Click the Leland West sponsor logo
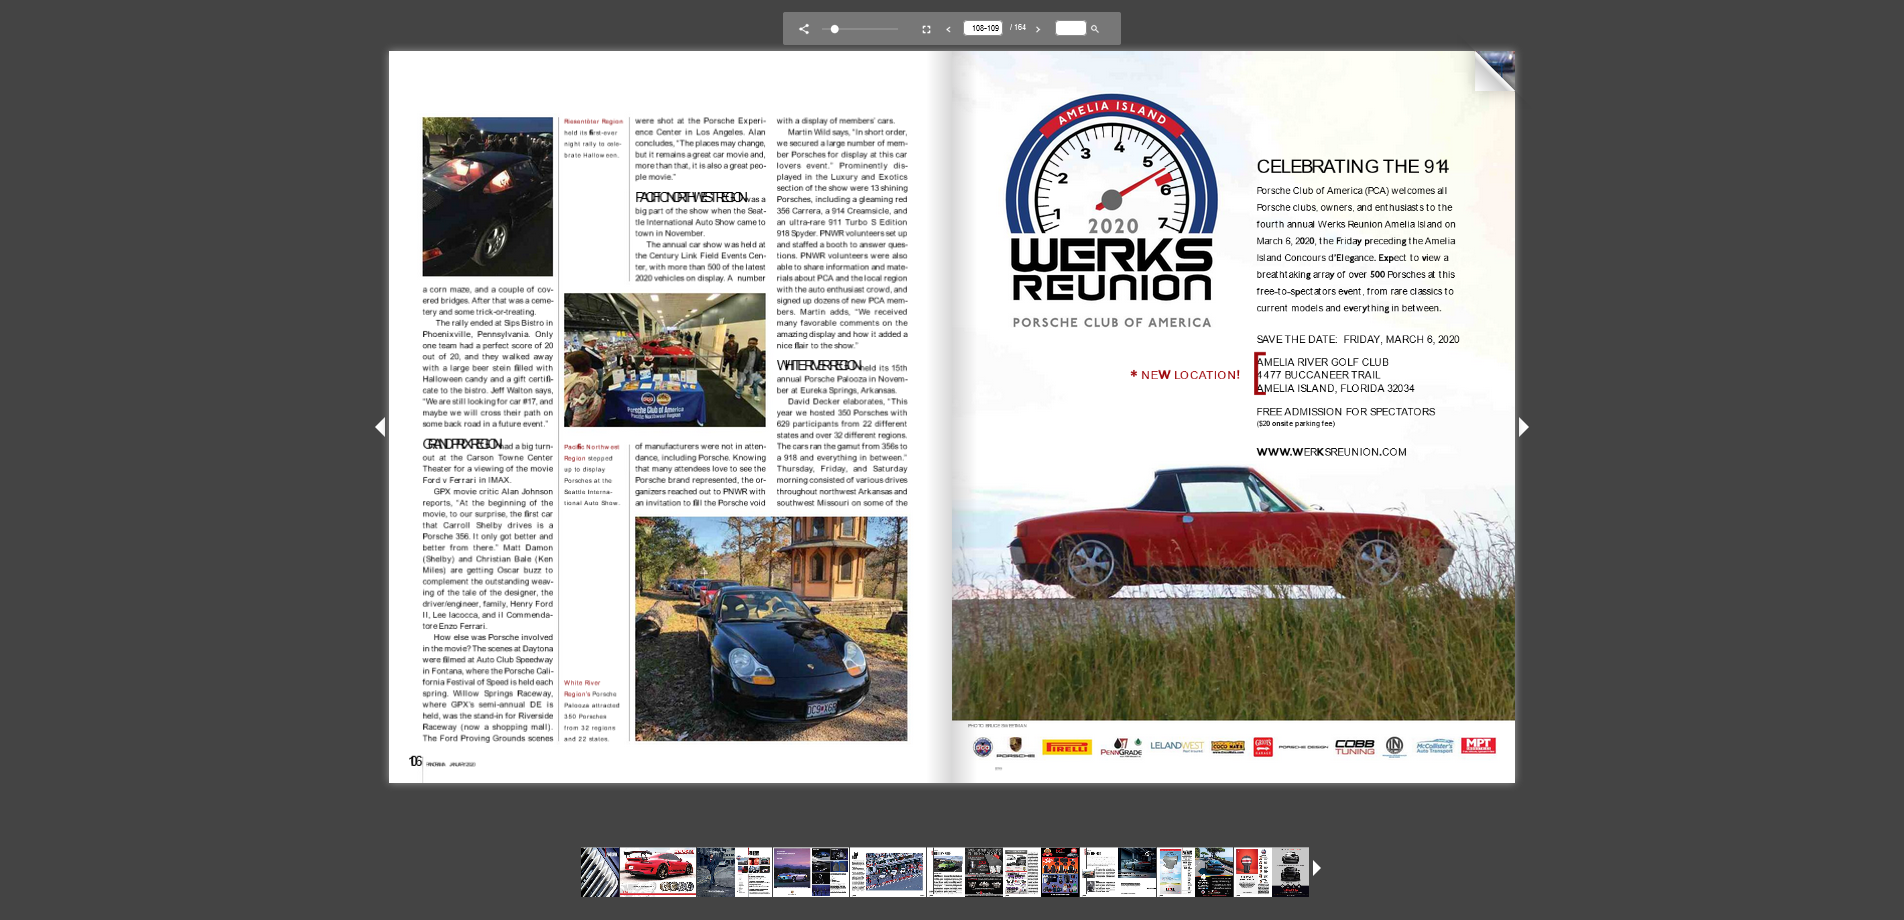Screen dimensions: 1904x920 point(1177,746)
